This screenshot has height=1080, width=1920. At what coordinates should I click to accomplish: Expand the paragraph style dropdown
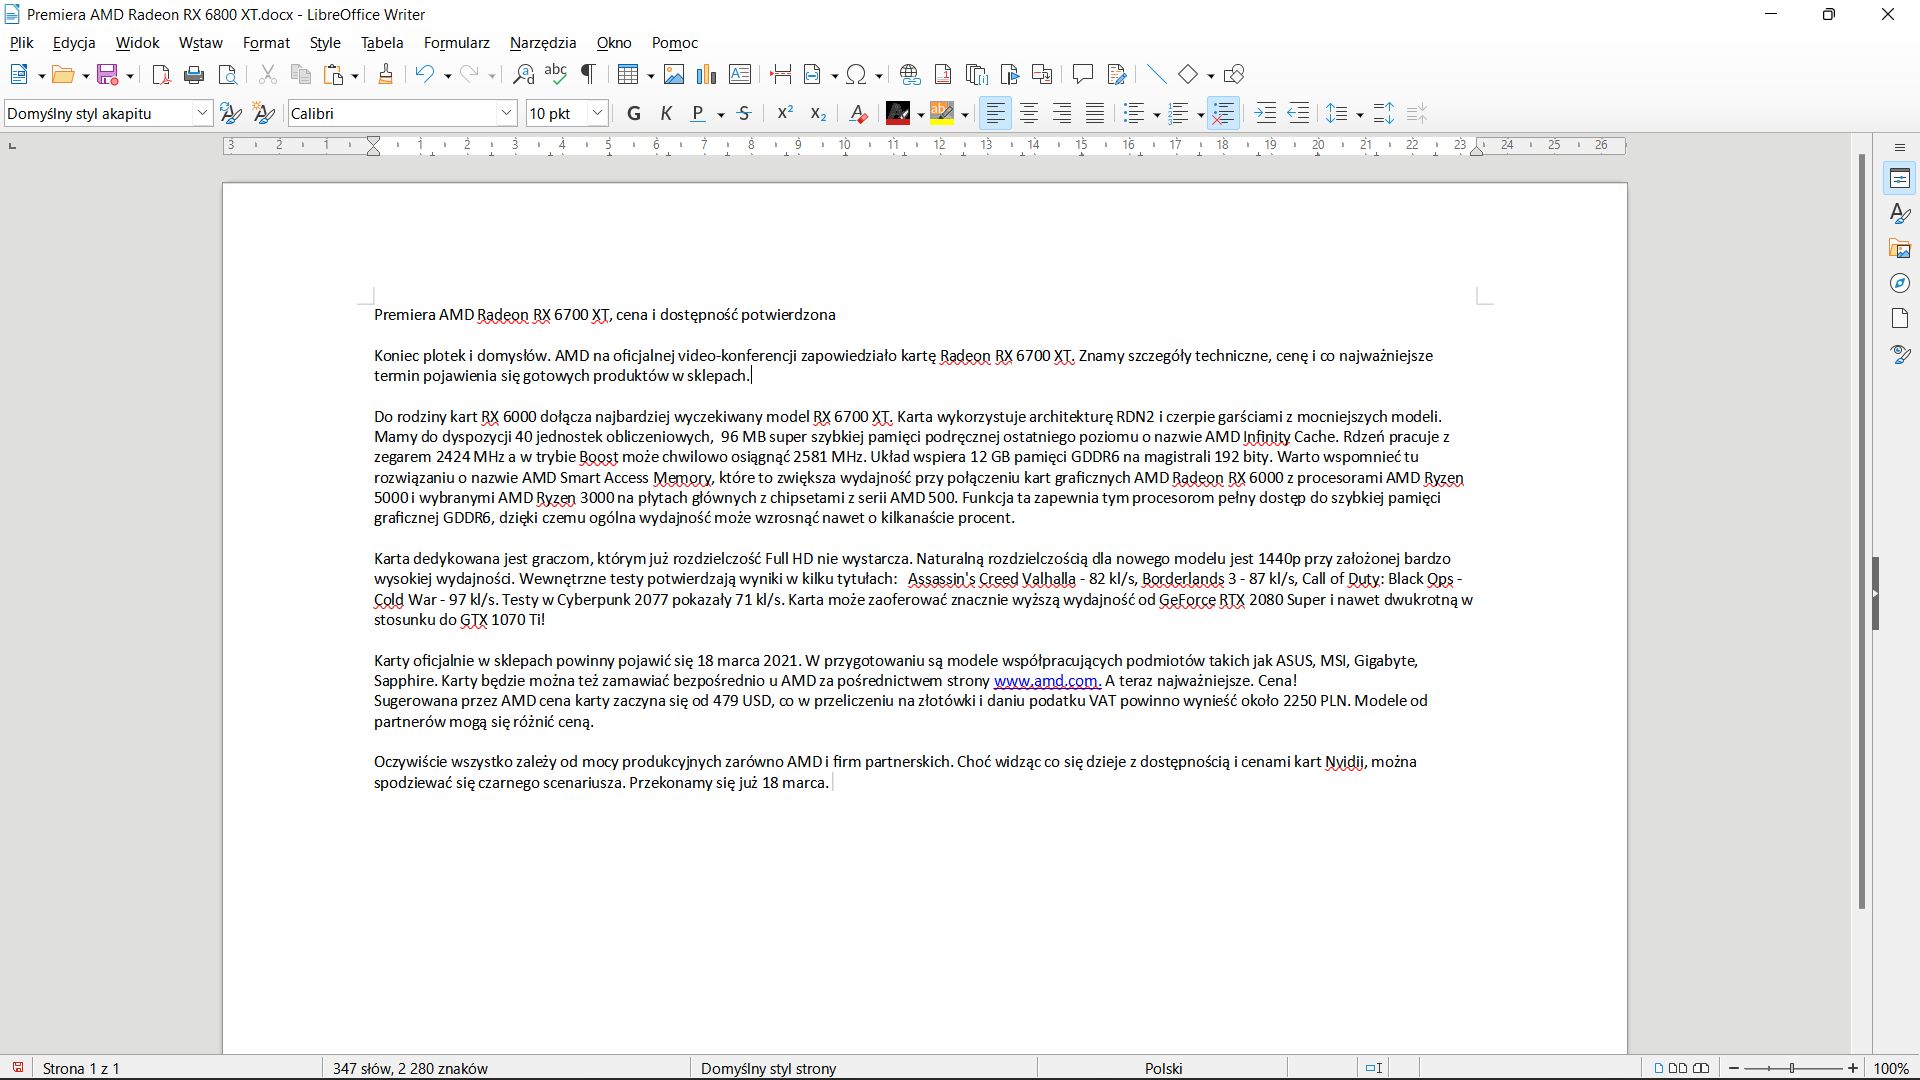pos(202,114)
